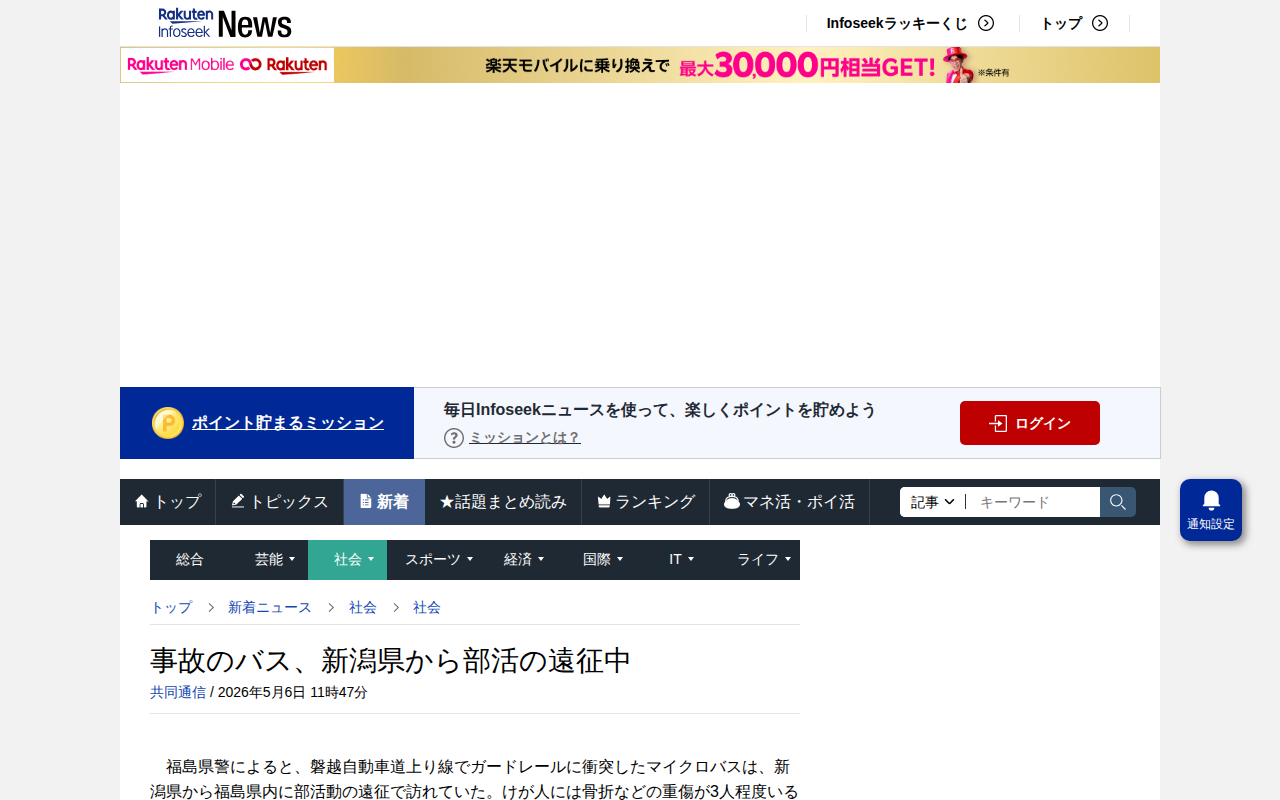Click the date 2026年5月6日 11時47分
The width and height of the screenshot is (1280, 800).
[292, 692]
